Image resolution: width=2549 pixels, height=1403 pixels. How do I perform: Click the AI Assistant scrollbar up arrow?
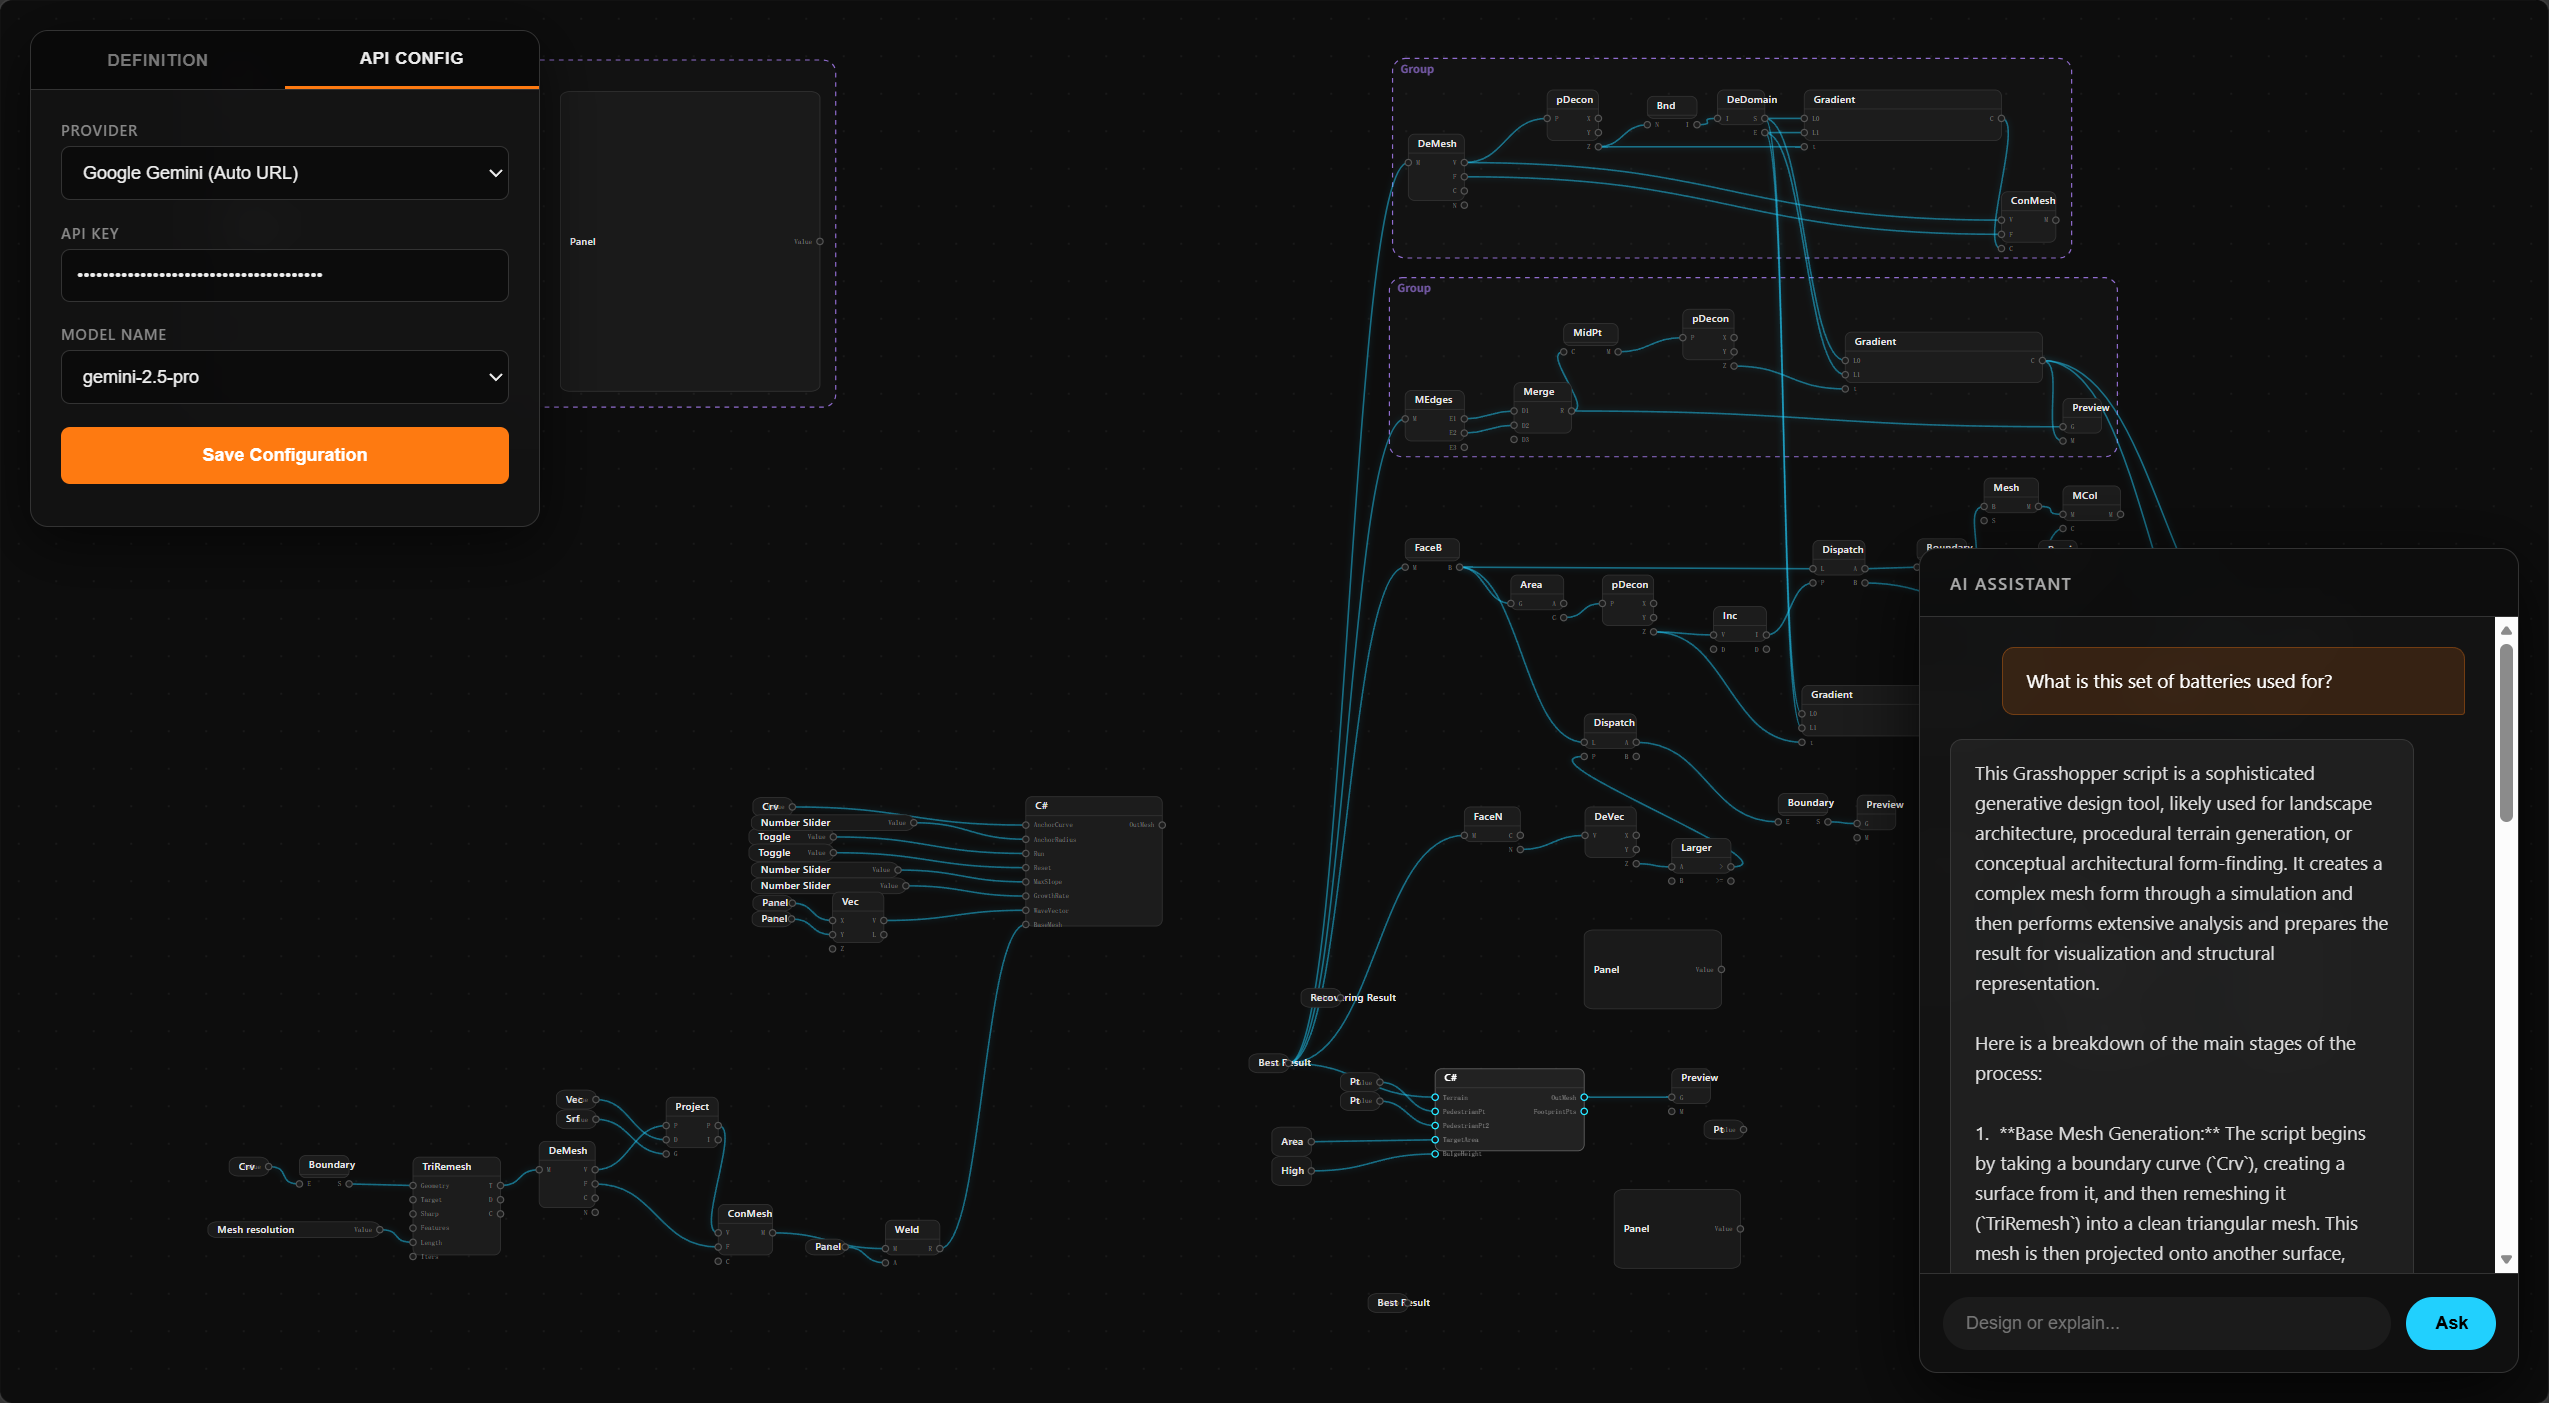2506,630
